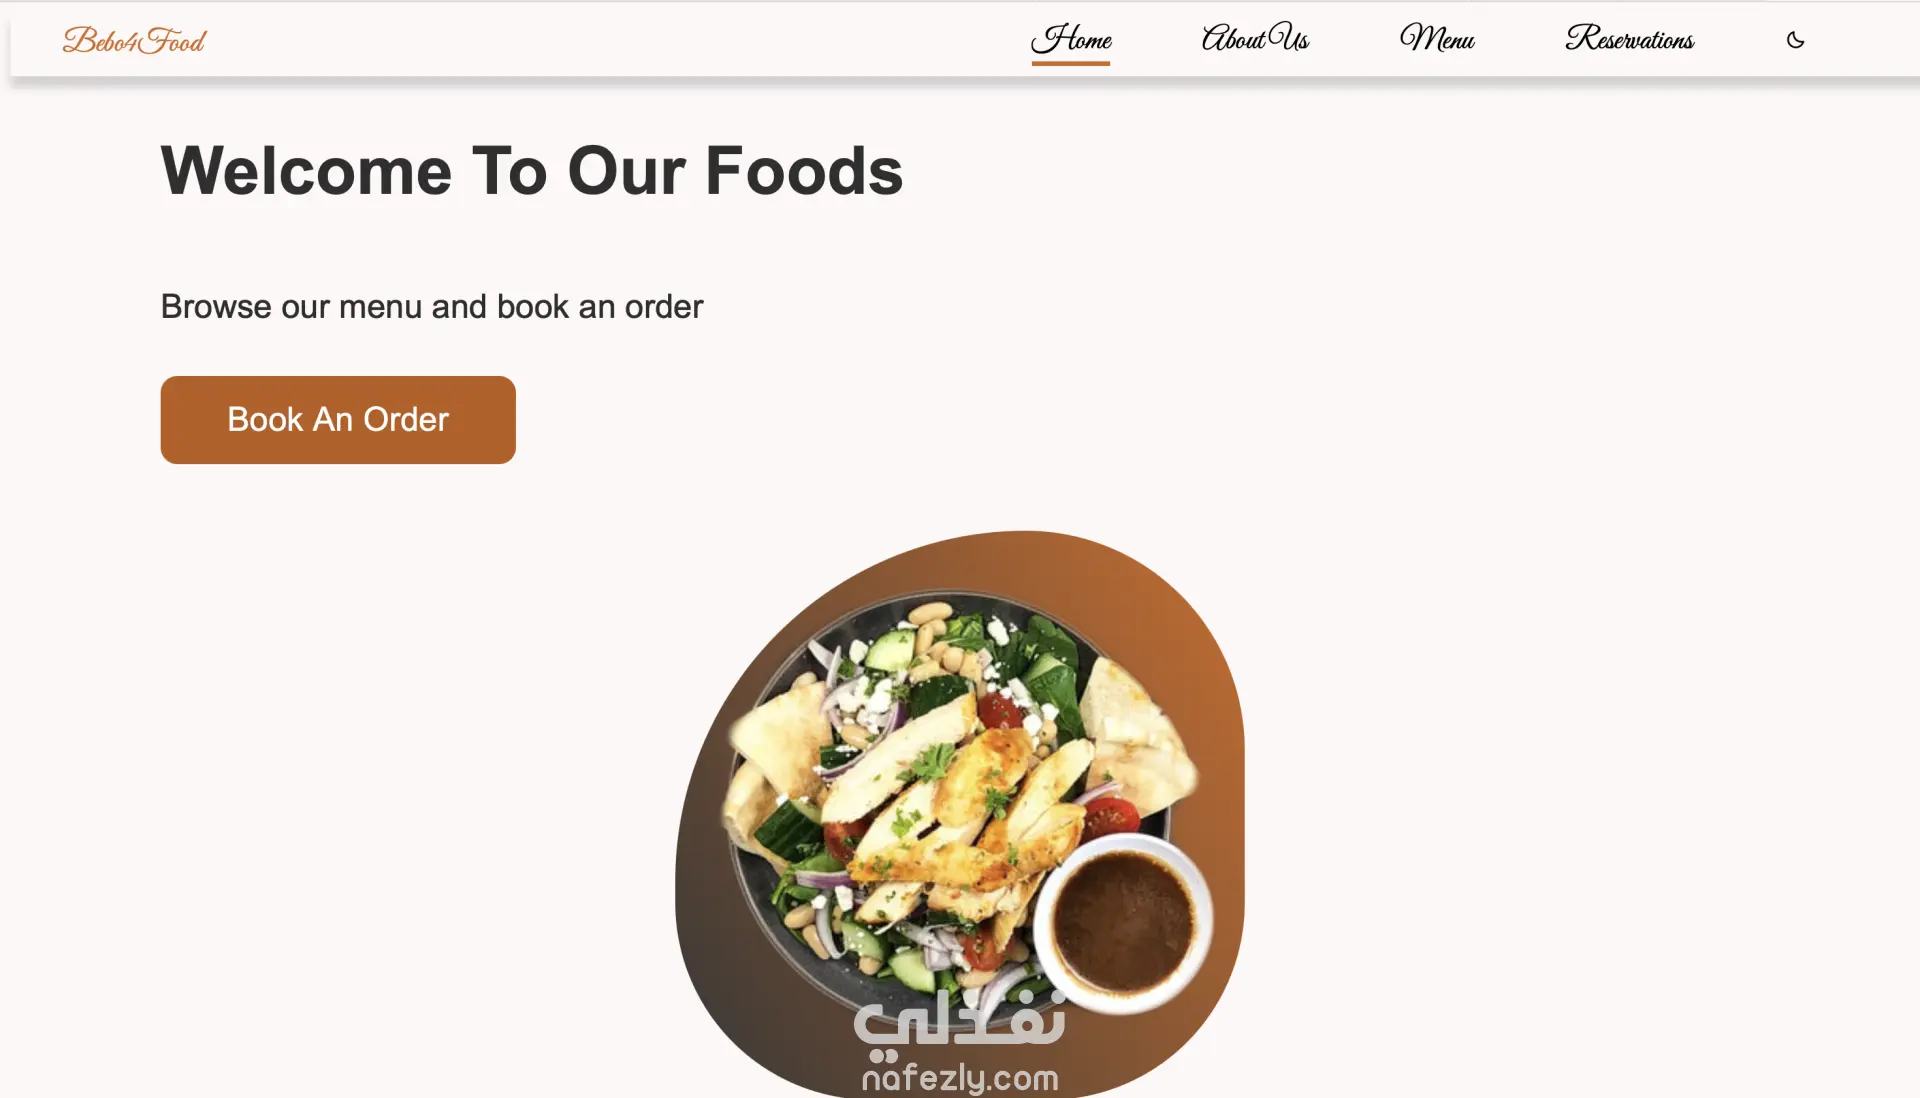This screenshot has width=1920, height=1098.
Task: Click the Bebo4Food logo
Action: 134,40
